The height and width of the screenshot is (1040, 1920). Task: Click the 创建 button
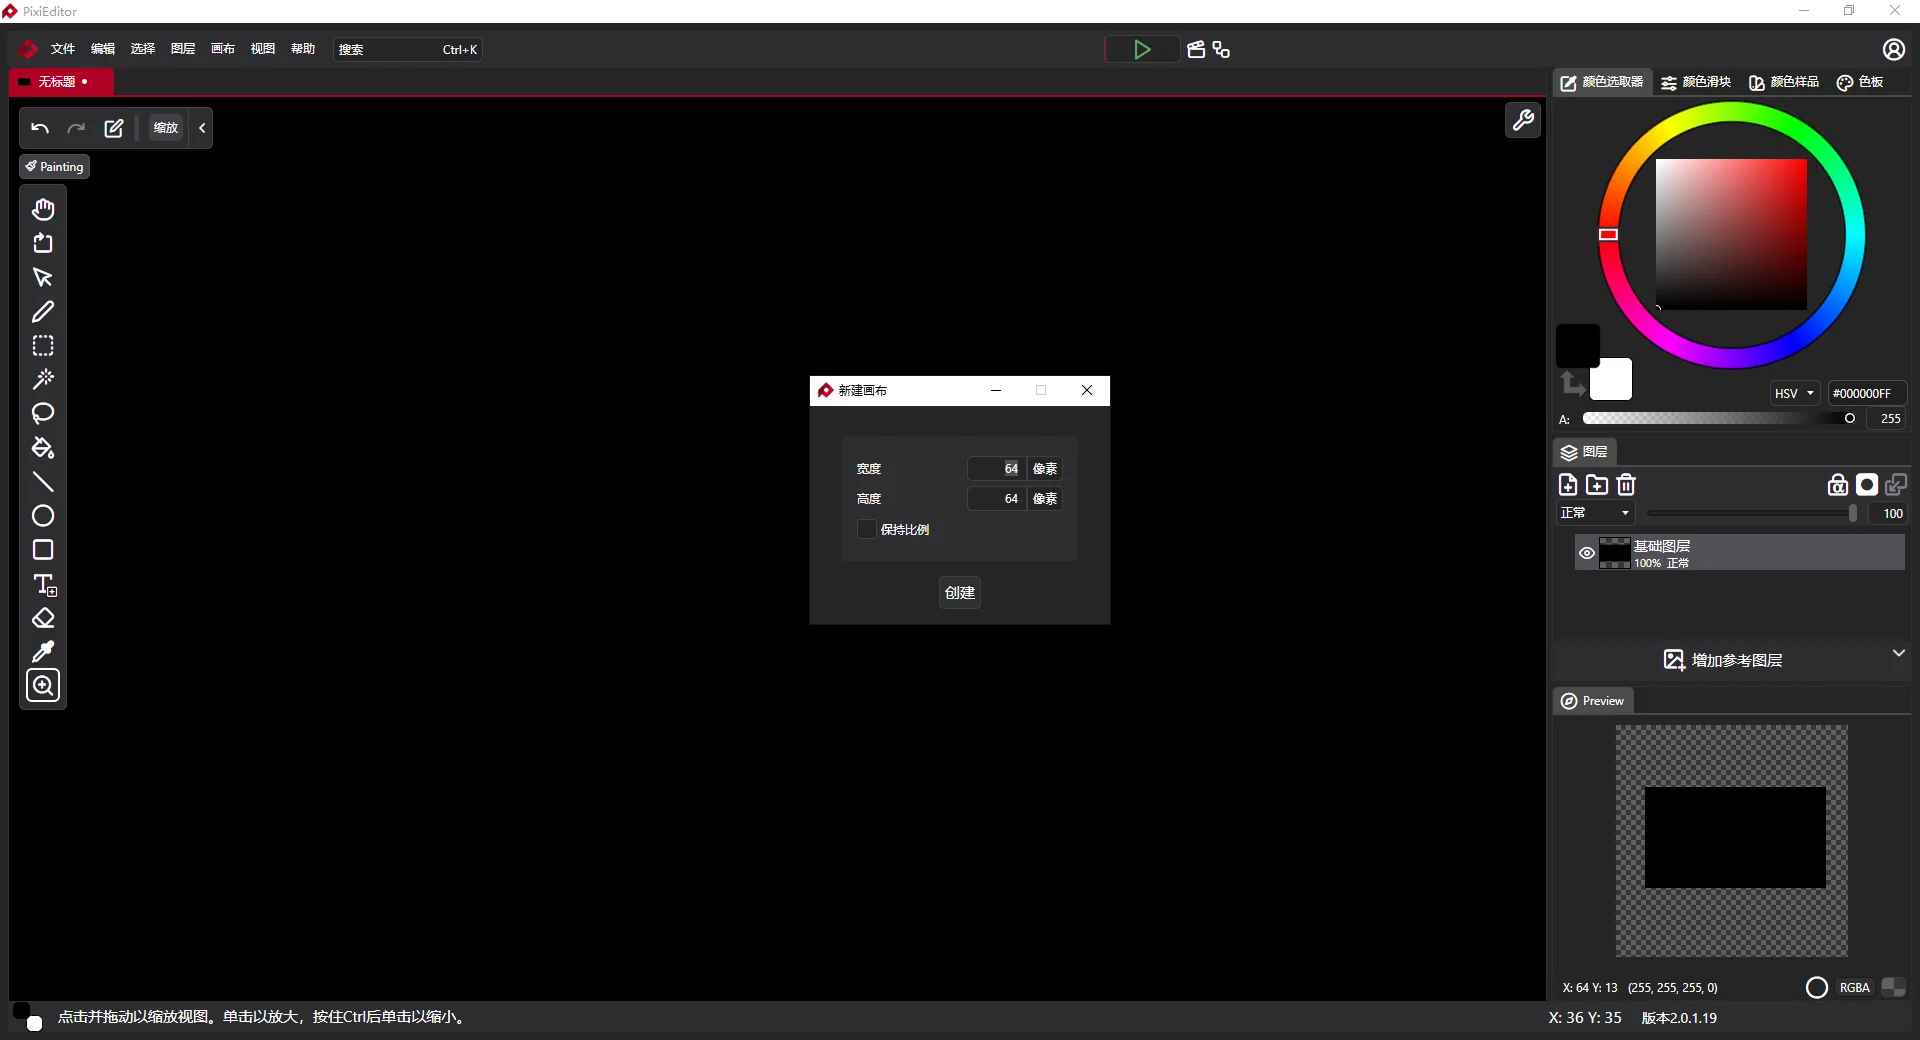(959, 593)
